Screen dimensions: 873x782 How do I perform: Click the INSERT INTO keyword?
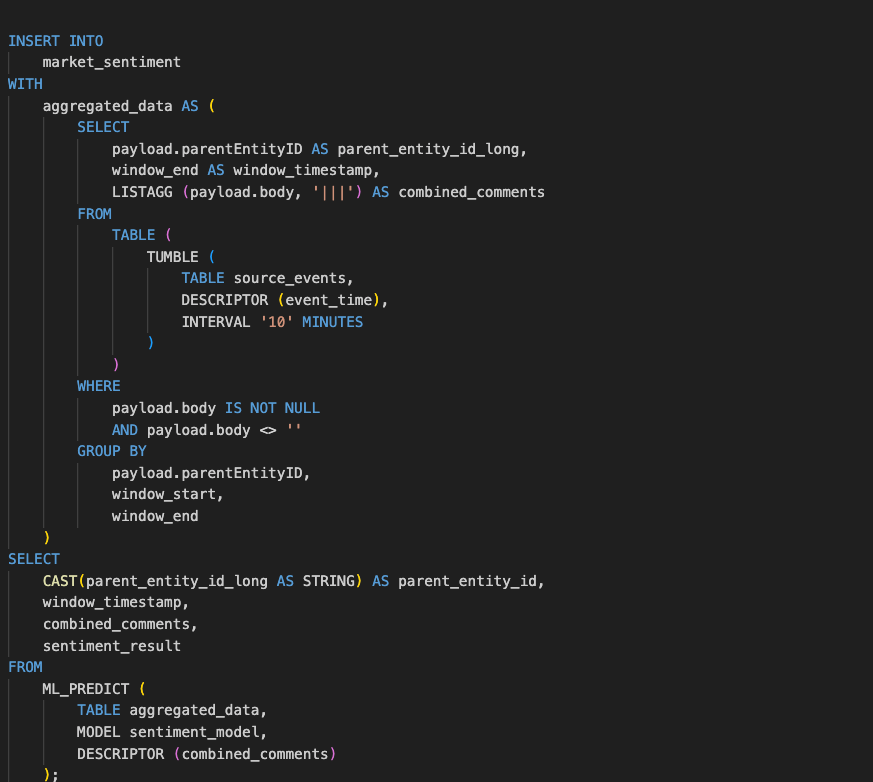[55, 41]
